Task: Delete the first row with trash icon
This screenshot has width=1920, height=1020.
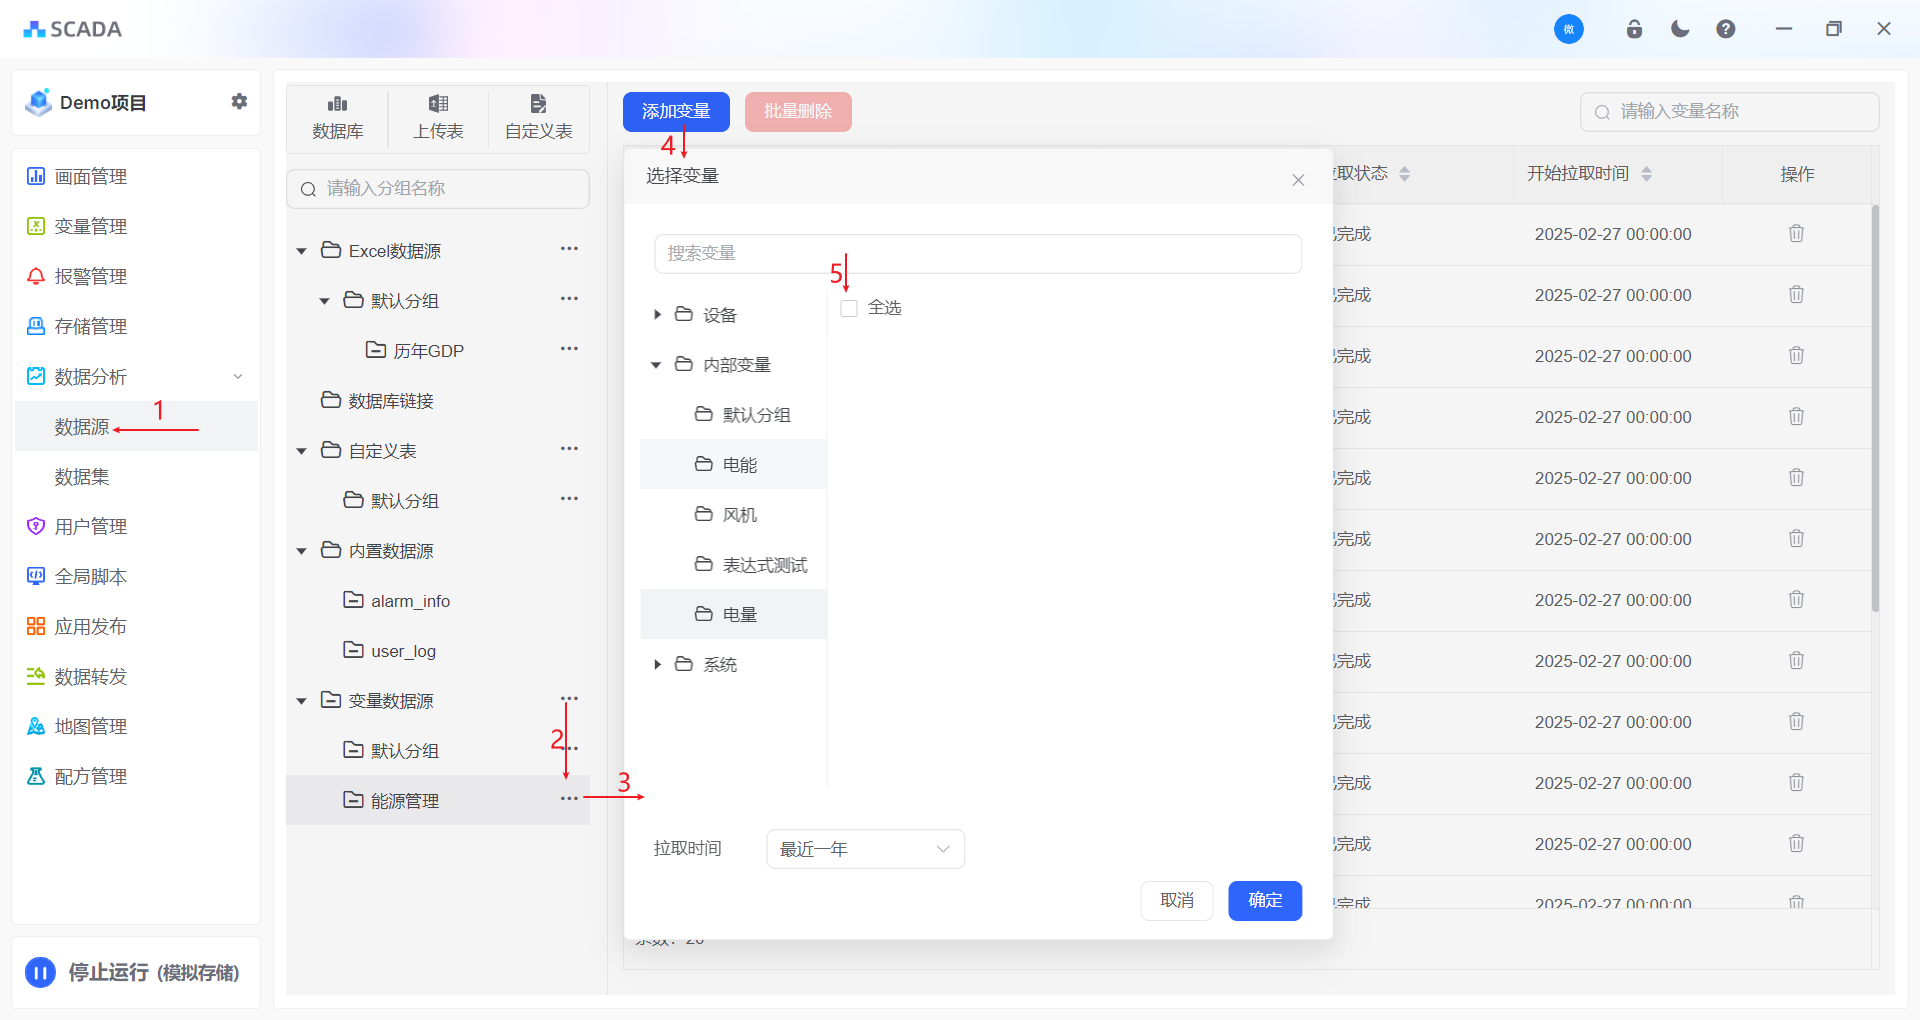Action: [1796, 233]
